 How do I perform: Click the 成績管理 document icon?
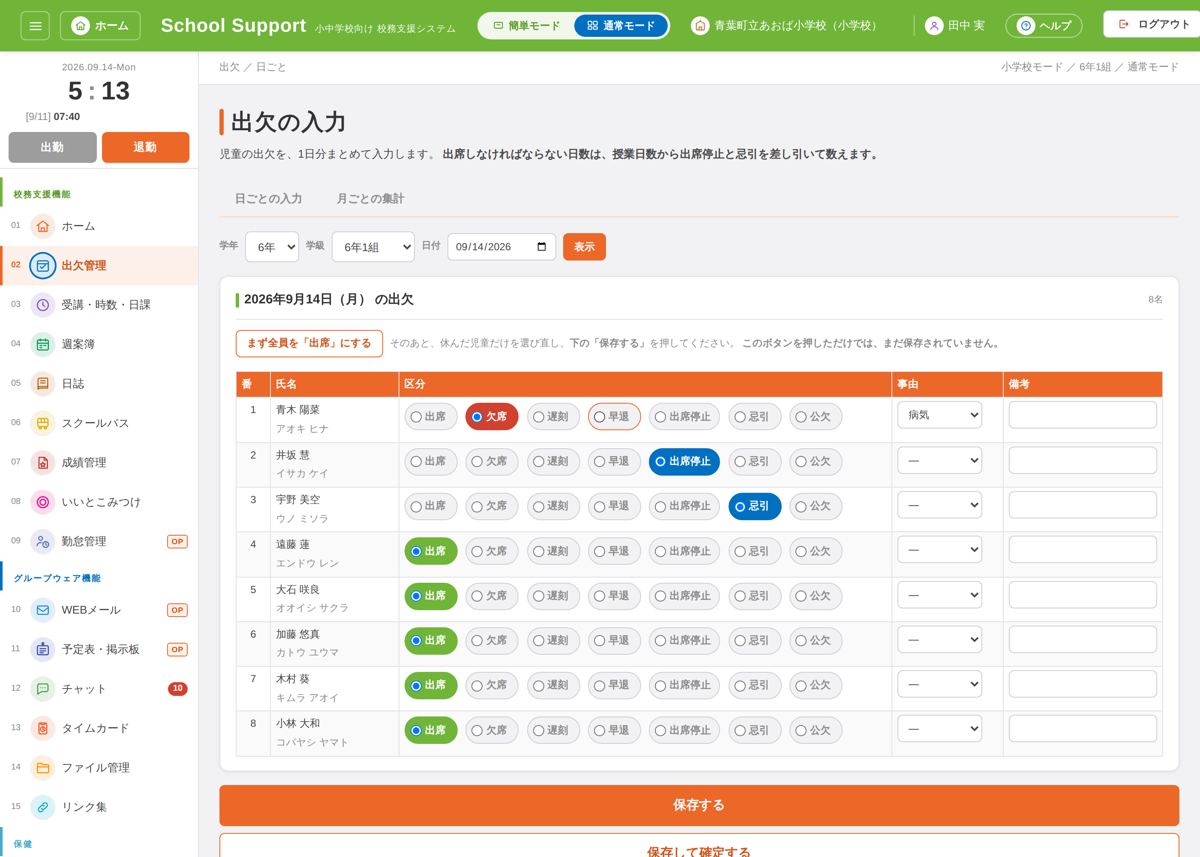pyautogui.click(x=42, y=463)
